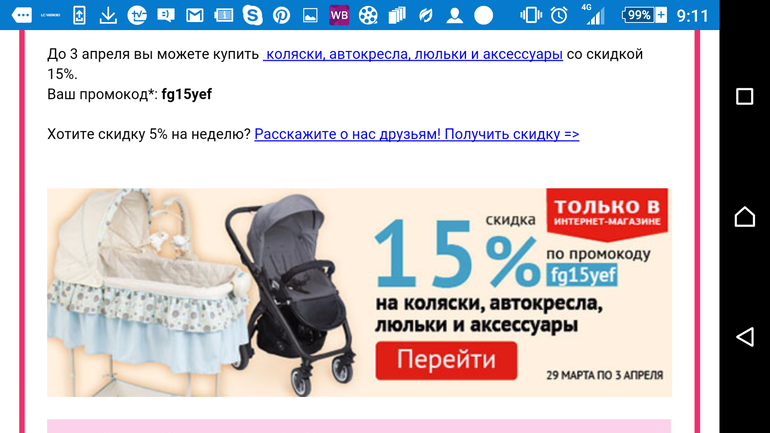Tap the alarm clock status icon

point(559,15)
